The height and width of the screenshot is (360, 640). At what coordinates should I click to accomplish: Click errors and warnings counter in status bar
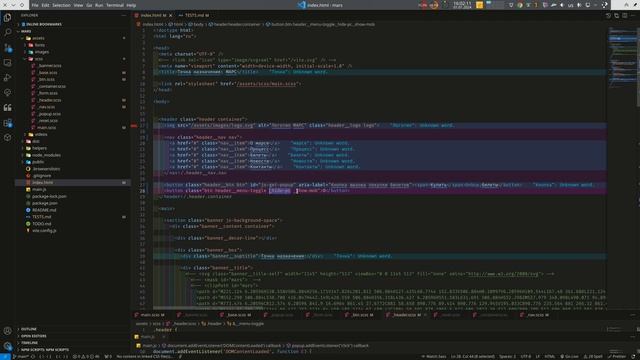coord(86,357)
